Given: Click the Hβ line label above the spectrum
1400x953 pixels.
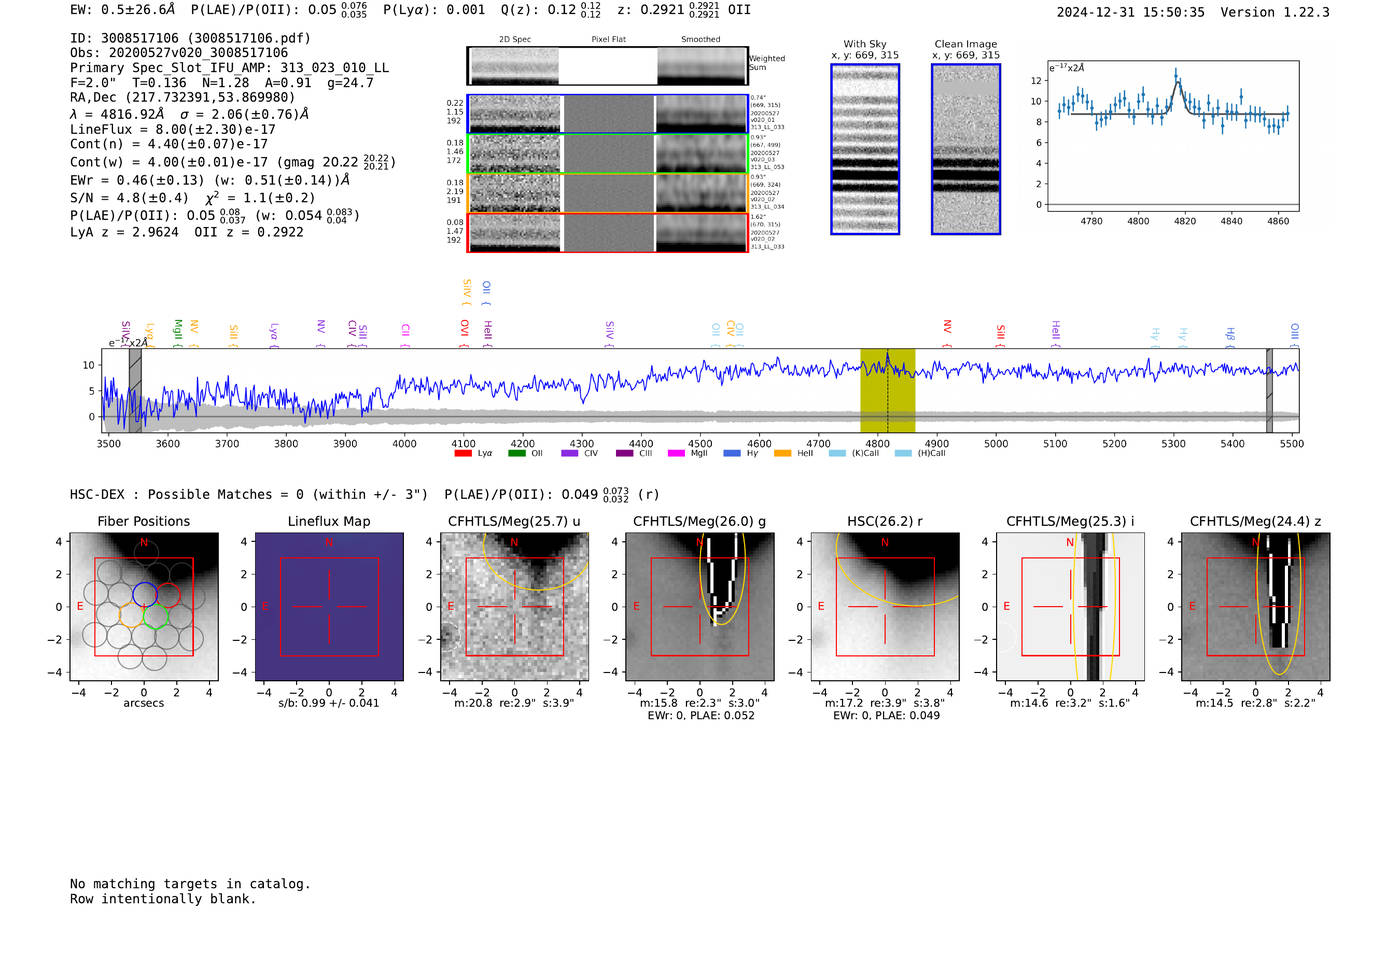Looking at the screenshot, I should 1230,336.
